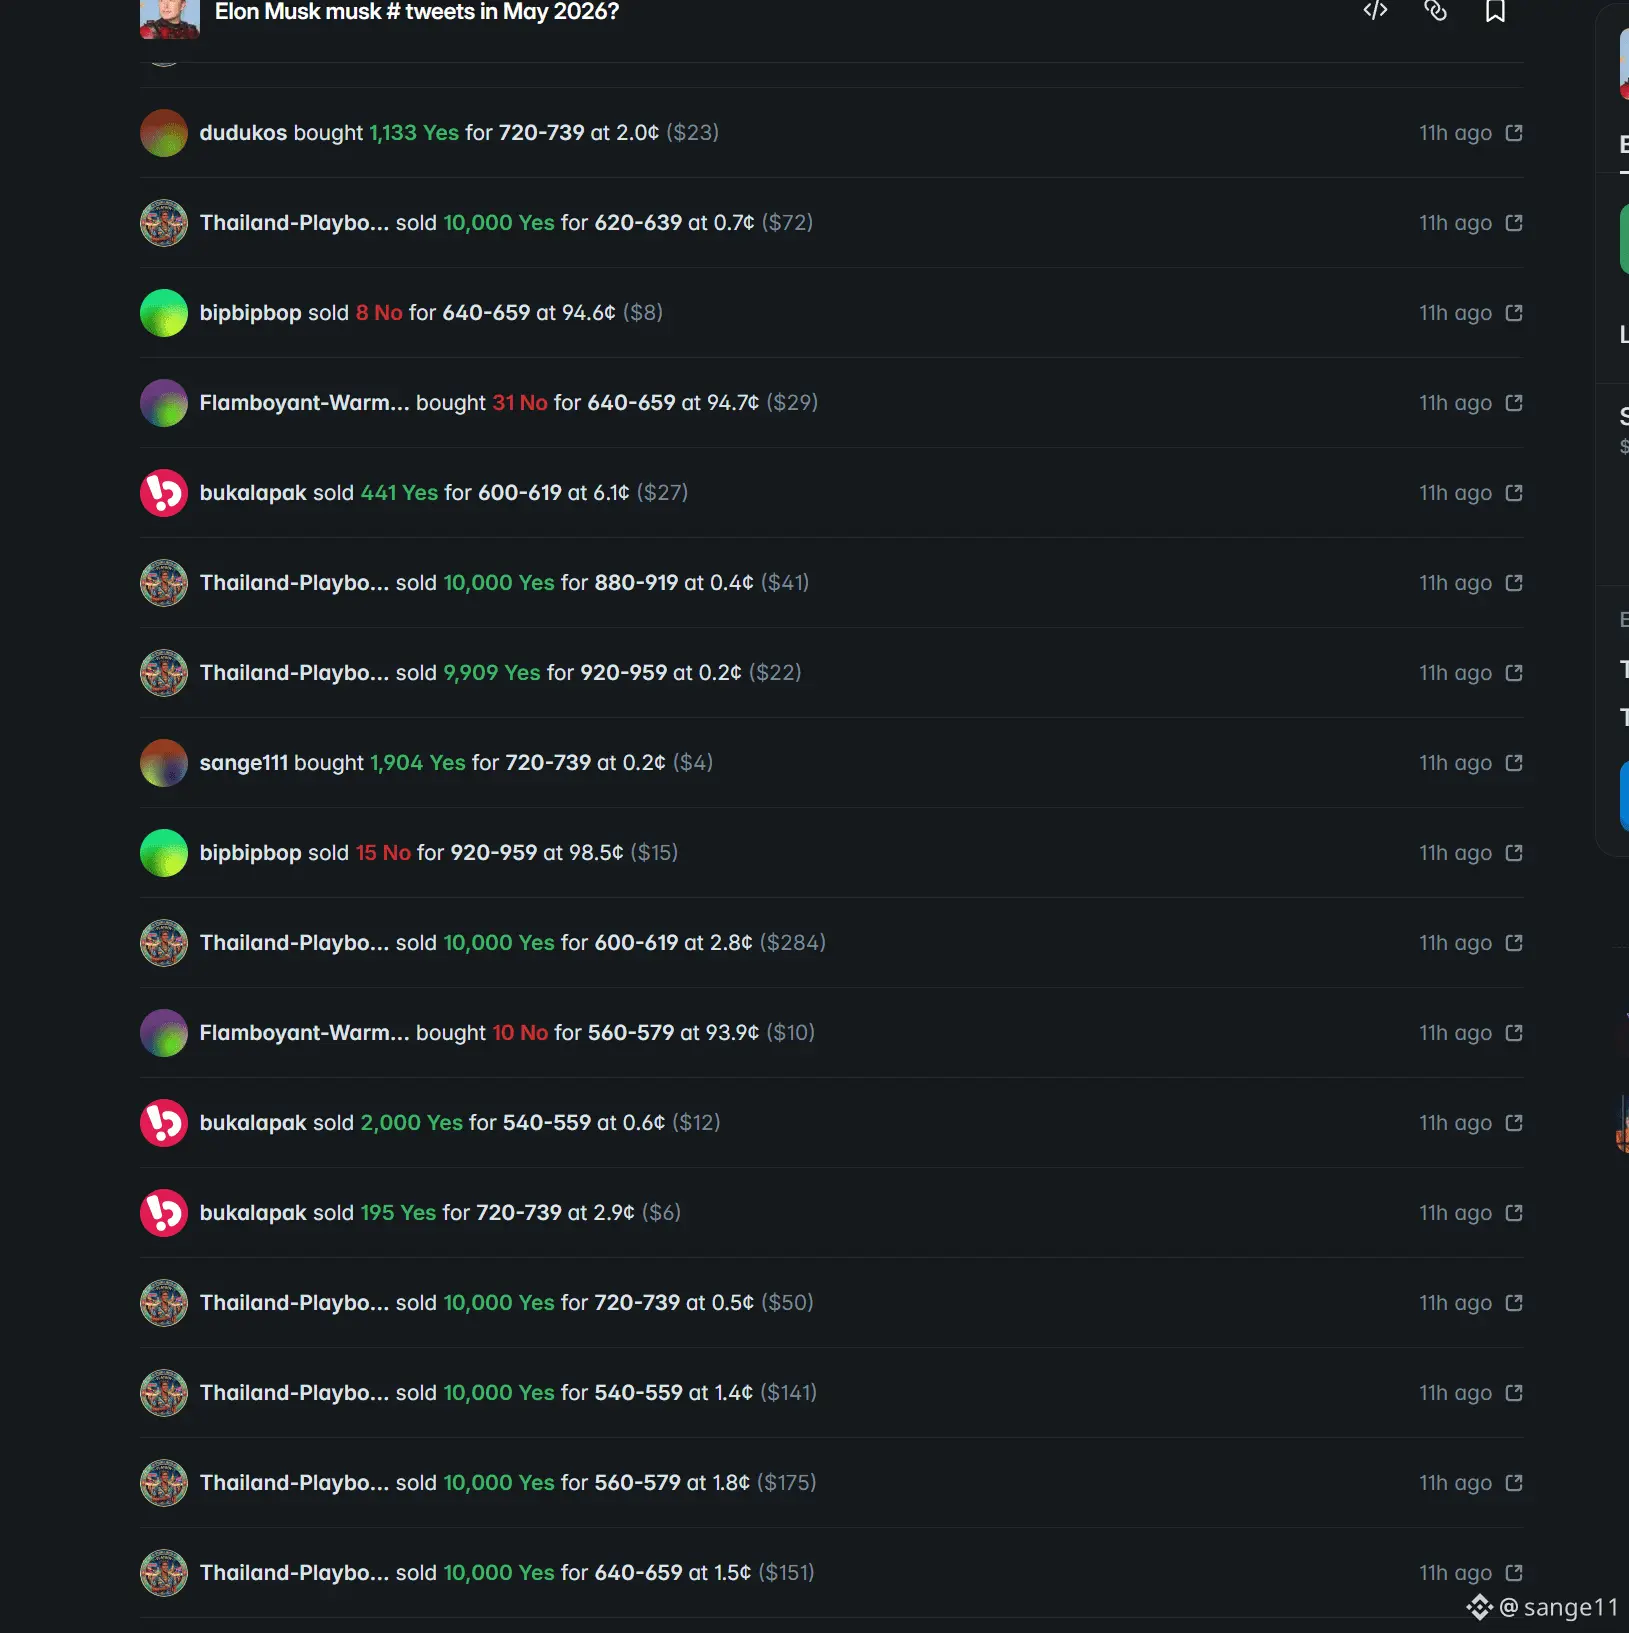
Task: Open the Elon Musk tweets market title
Action: click(417, 12)
